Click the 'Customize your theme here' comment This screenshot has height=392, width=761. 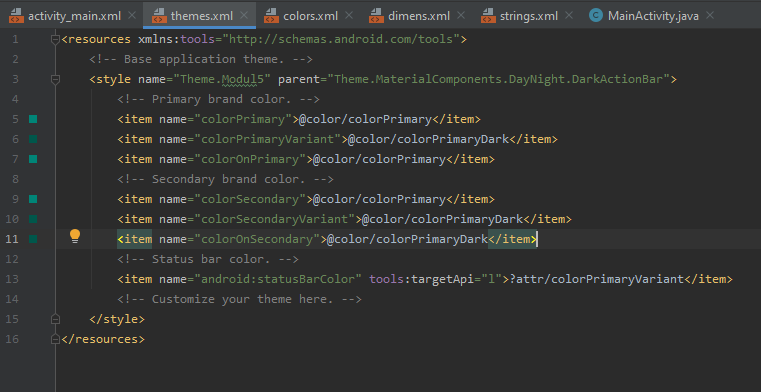[239, 299]
